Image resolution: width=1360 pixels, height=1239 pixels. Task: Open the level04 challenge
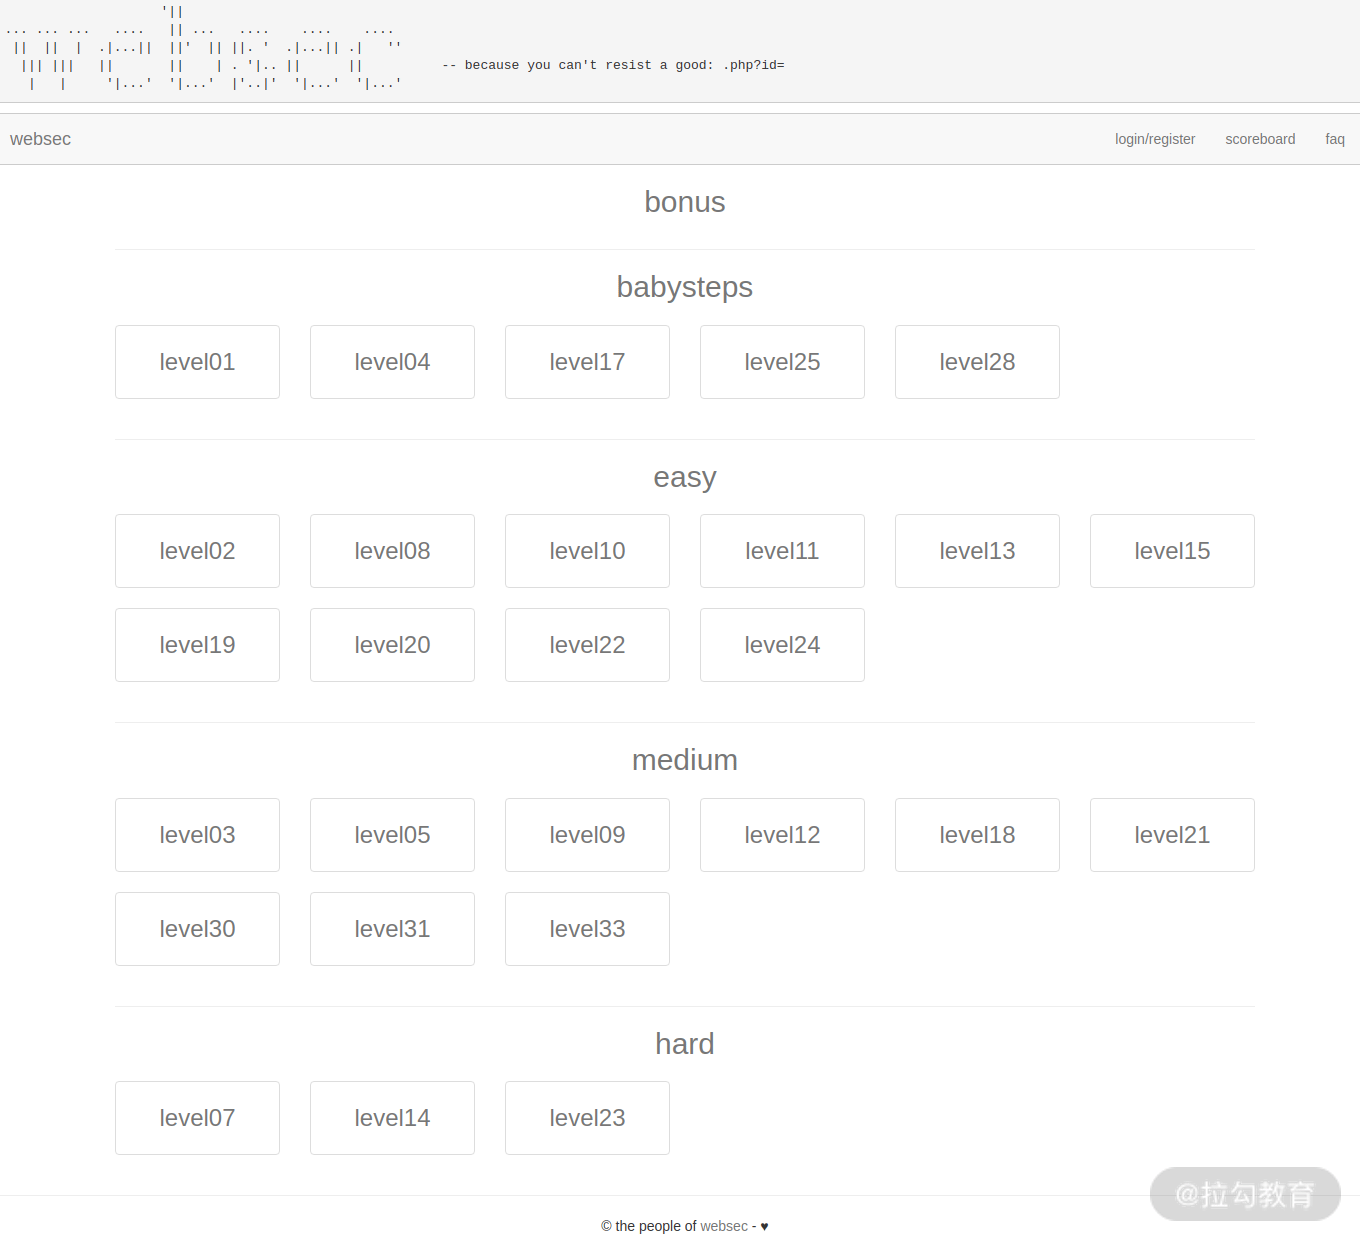(392, 362)
